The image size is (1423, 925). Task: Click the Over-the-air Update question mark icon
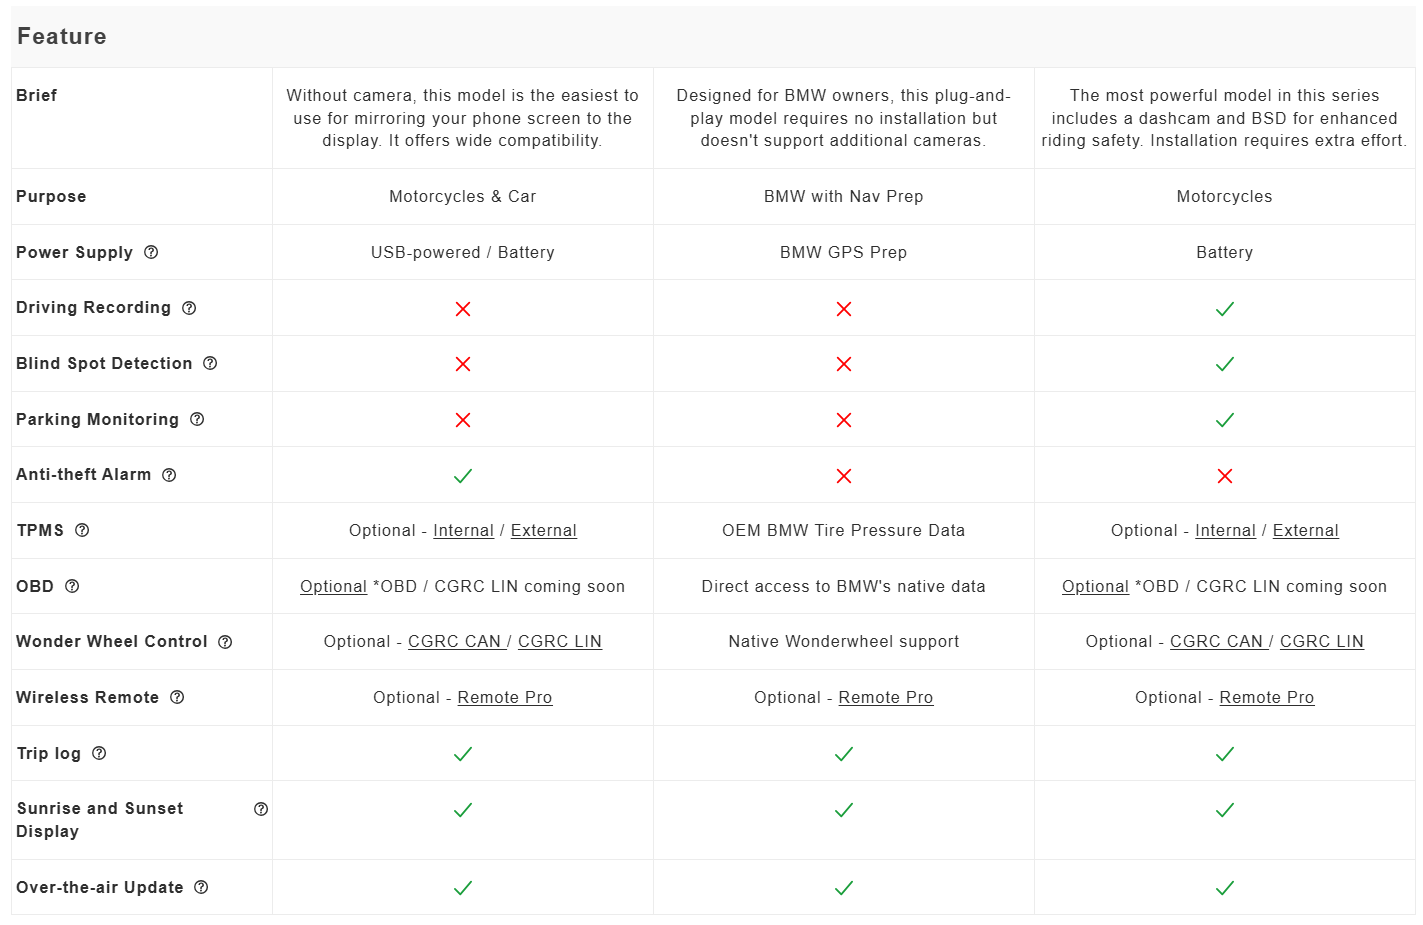click(x=201, y=887)
